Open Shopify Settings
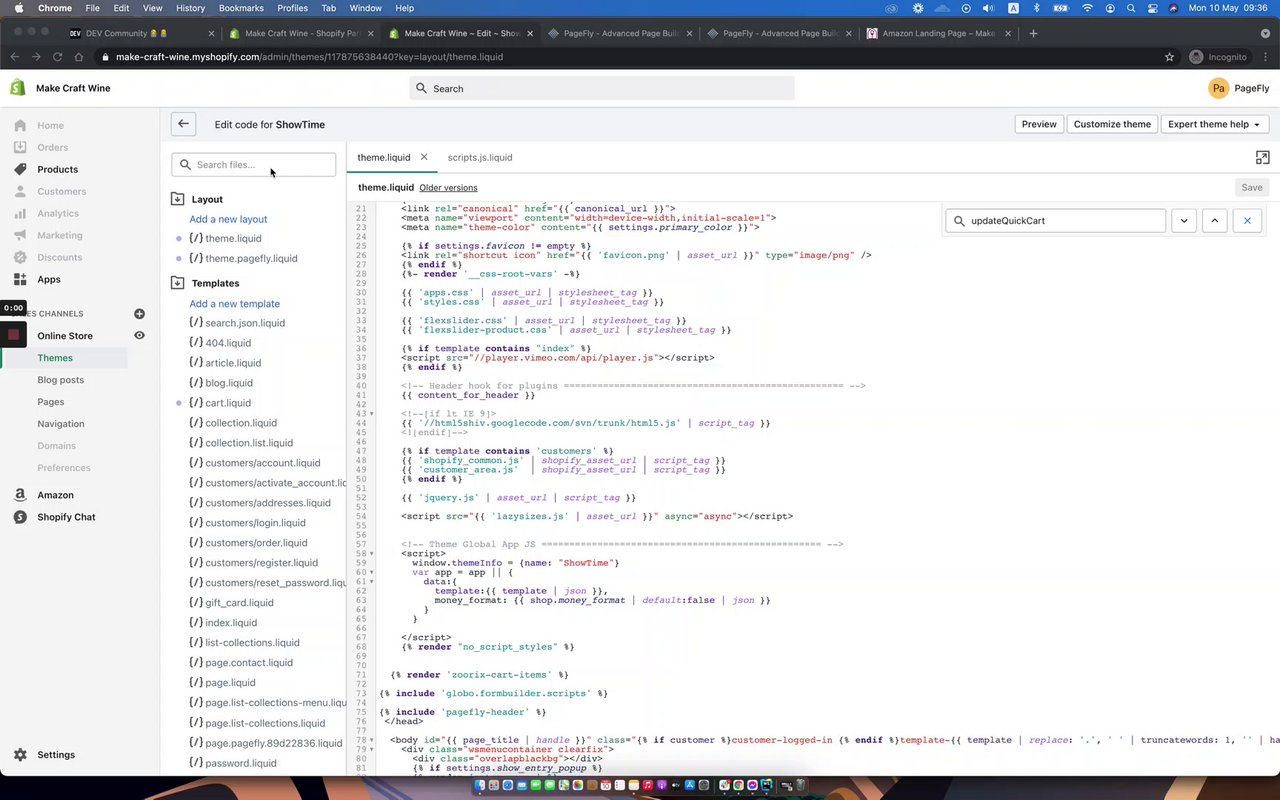 tap(56, 755)
